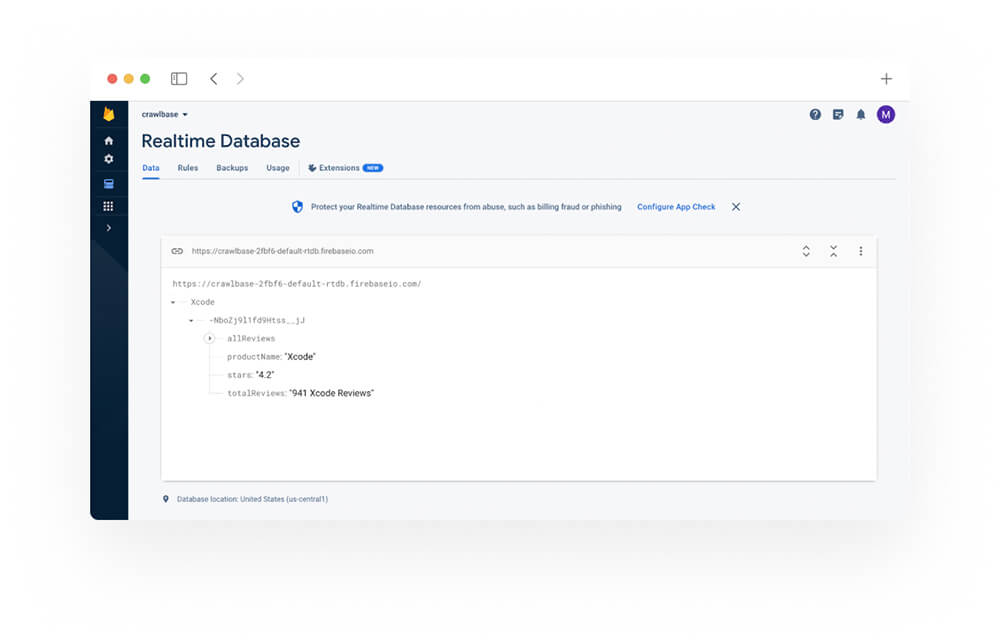Open the account menu via the M avatar
Viewport: 1000px width, 643px height.
886,114
